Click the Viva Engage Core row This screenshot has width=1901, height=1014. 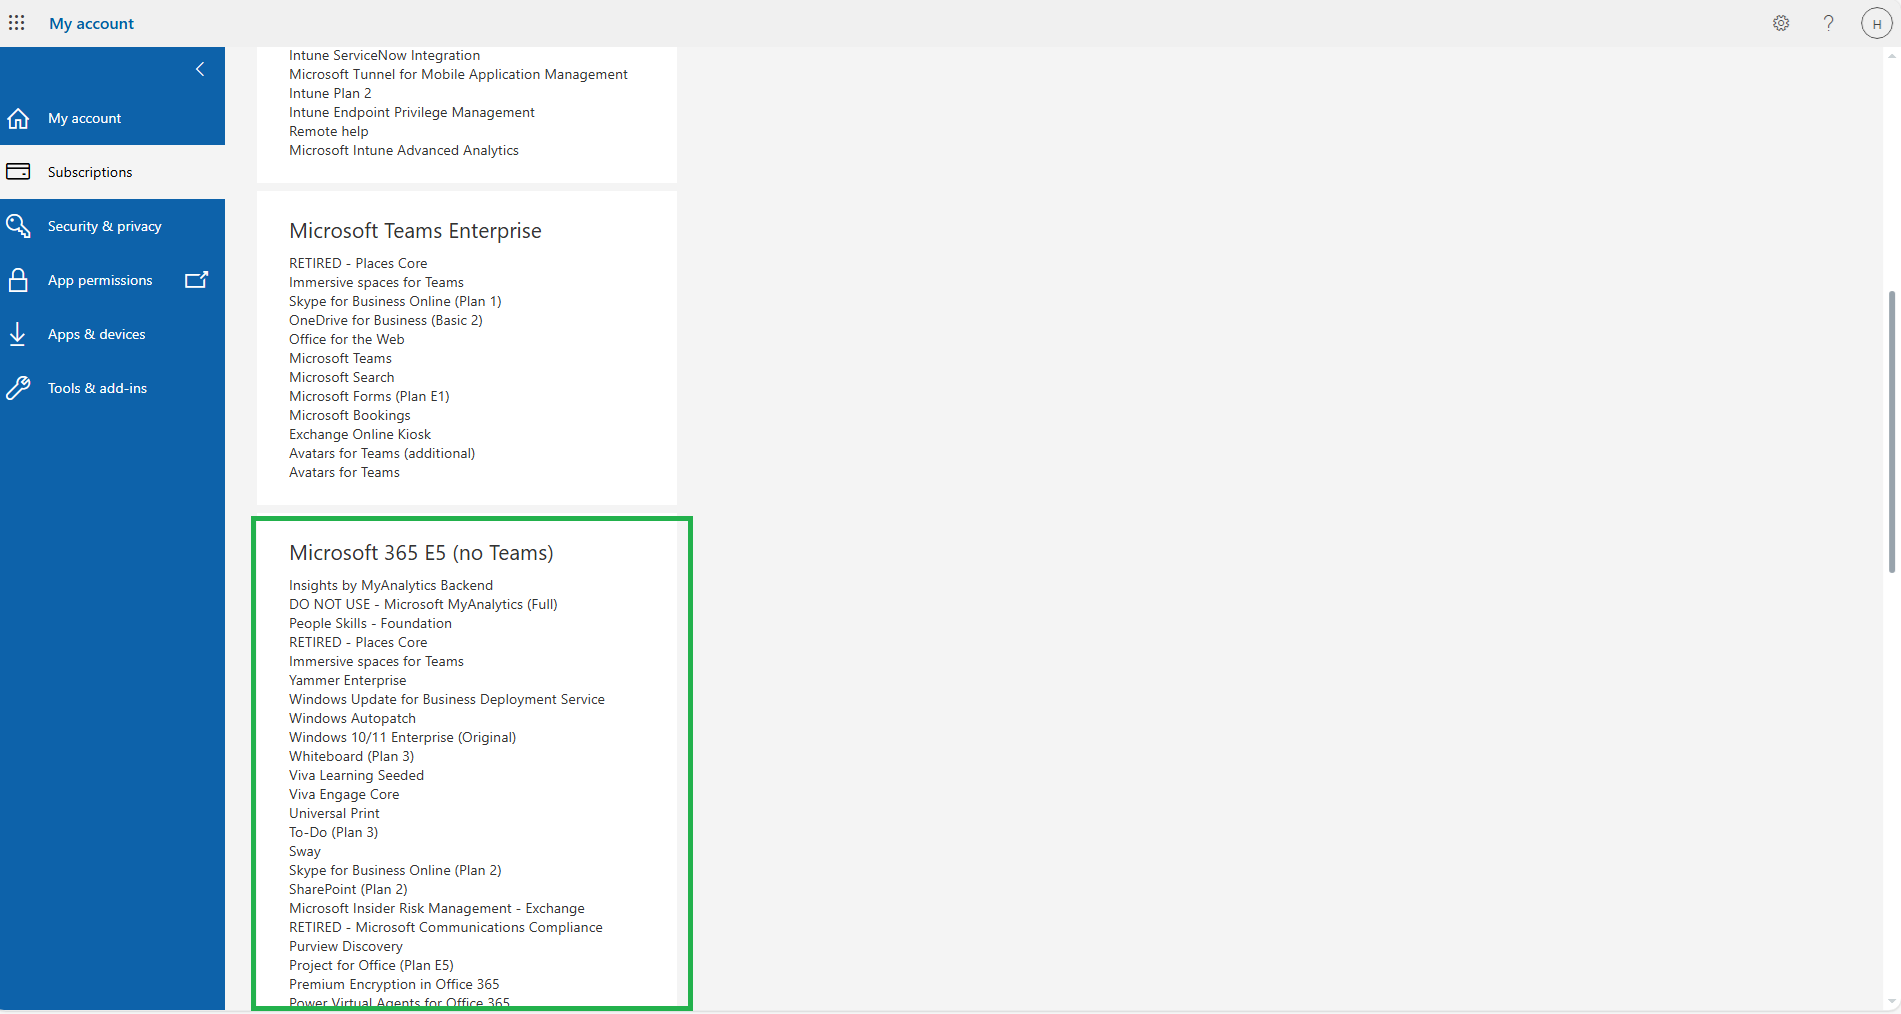pos(344,794)
